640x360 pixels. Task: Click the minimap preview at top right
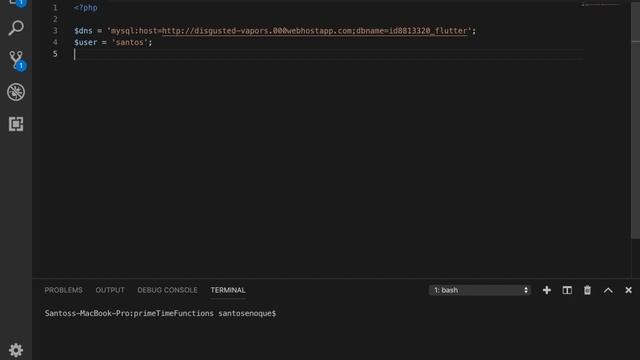tap(601, 5)
